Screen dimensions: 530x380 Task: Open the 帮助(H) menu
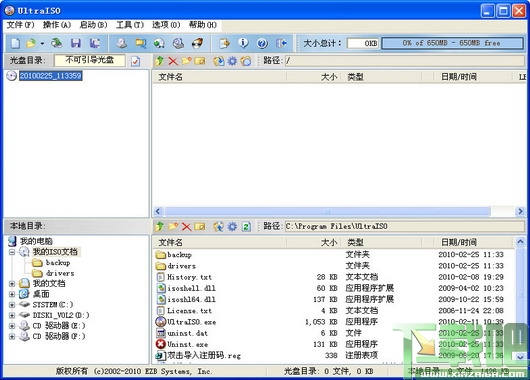(202, 25)
